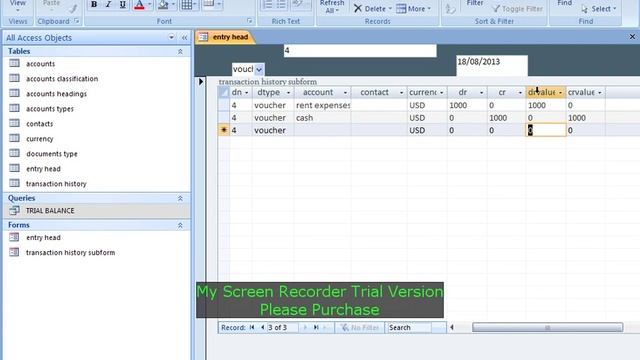Open the Clipboard group dialog launcher
This screenshot has height=360, width=640.
point(77,21)
